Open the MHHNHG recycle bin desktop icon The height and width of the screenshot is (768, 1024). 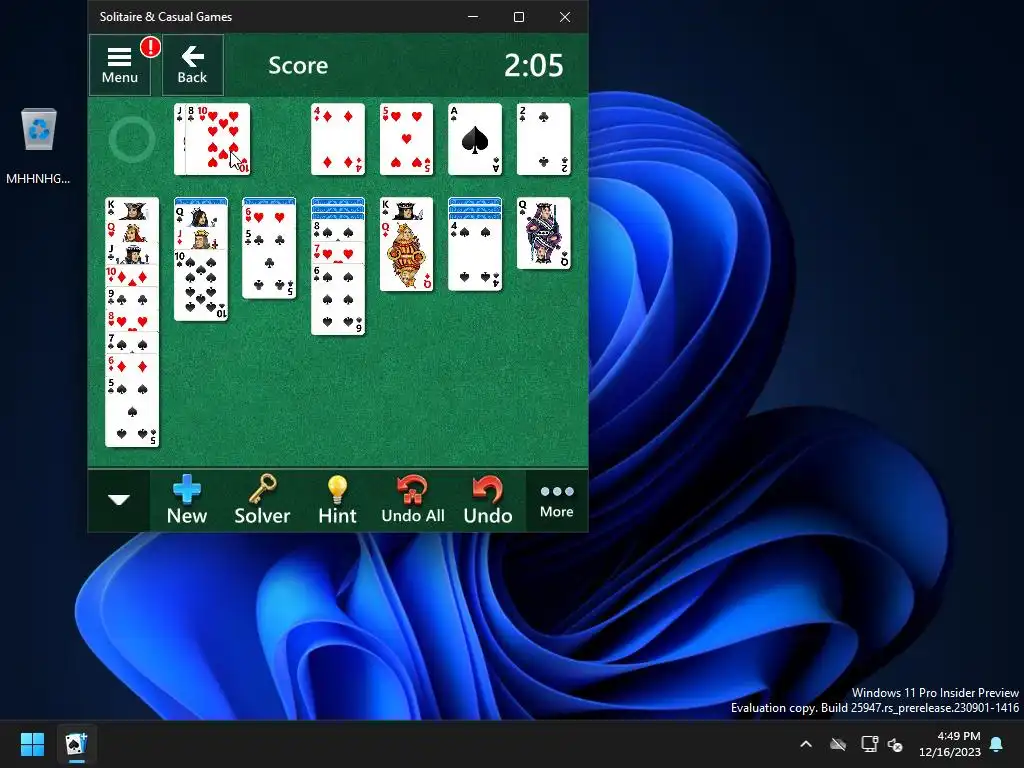click(x=39, y=145)
